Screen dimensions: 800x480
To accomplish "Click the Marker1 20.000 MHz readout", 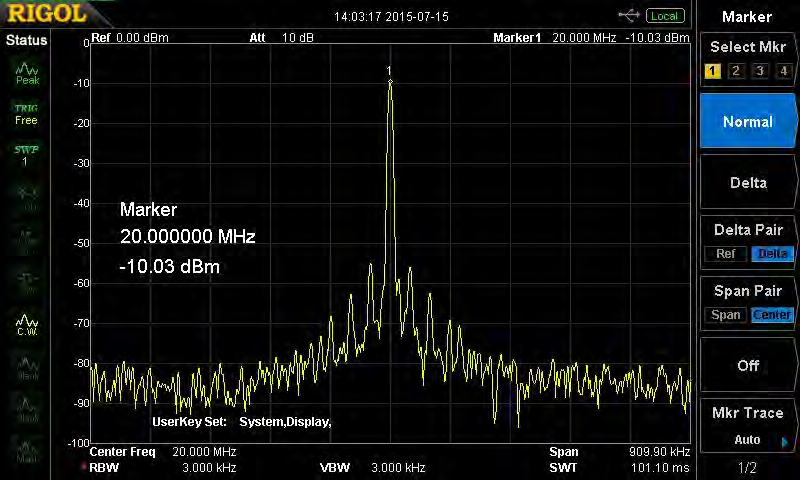I will point(555,38).
